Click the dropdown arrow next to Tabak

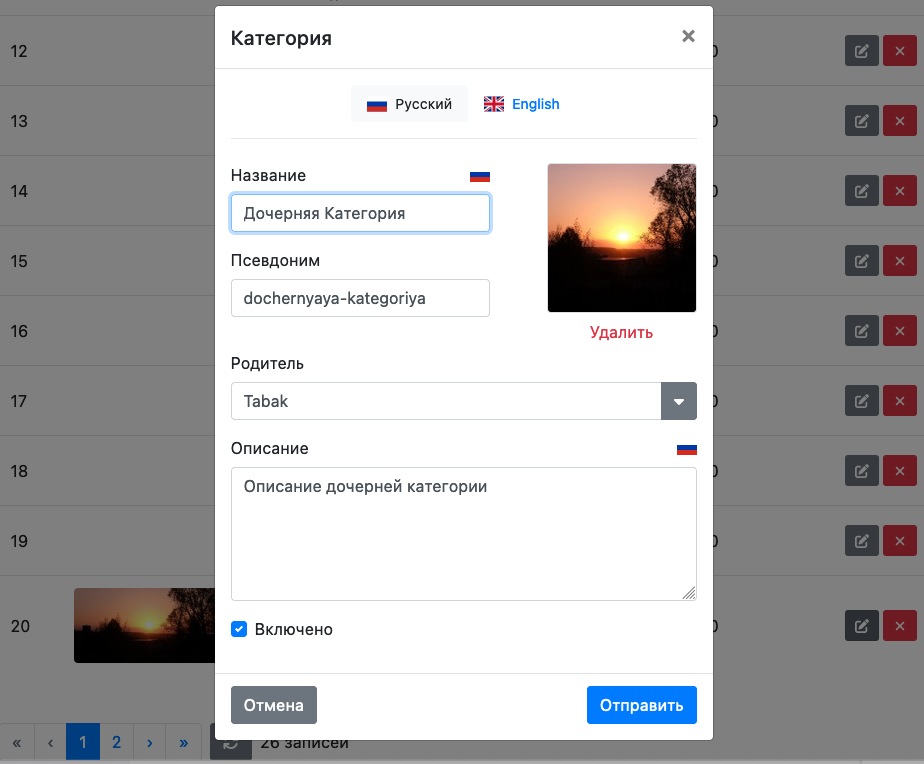(679, 401)
